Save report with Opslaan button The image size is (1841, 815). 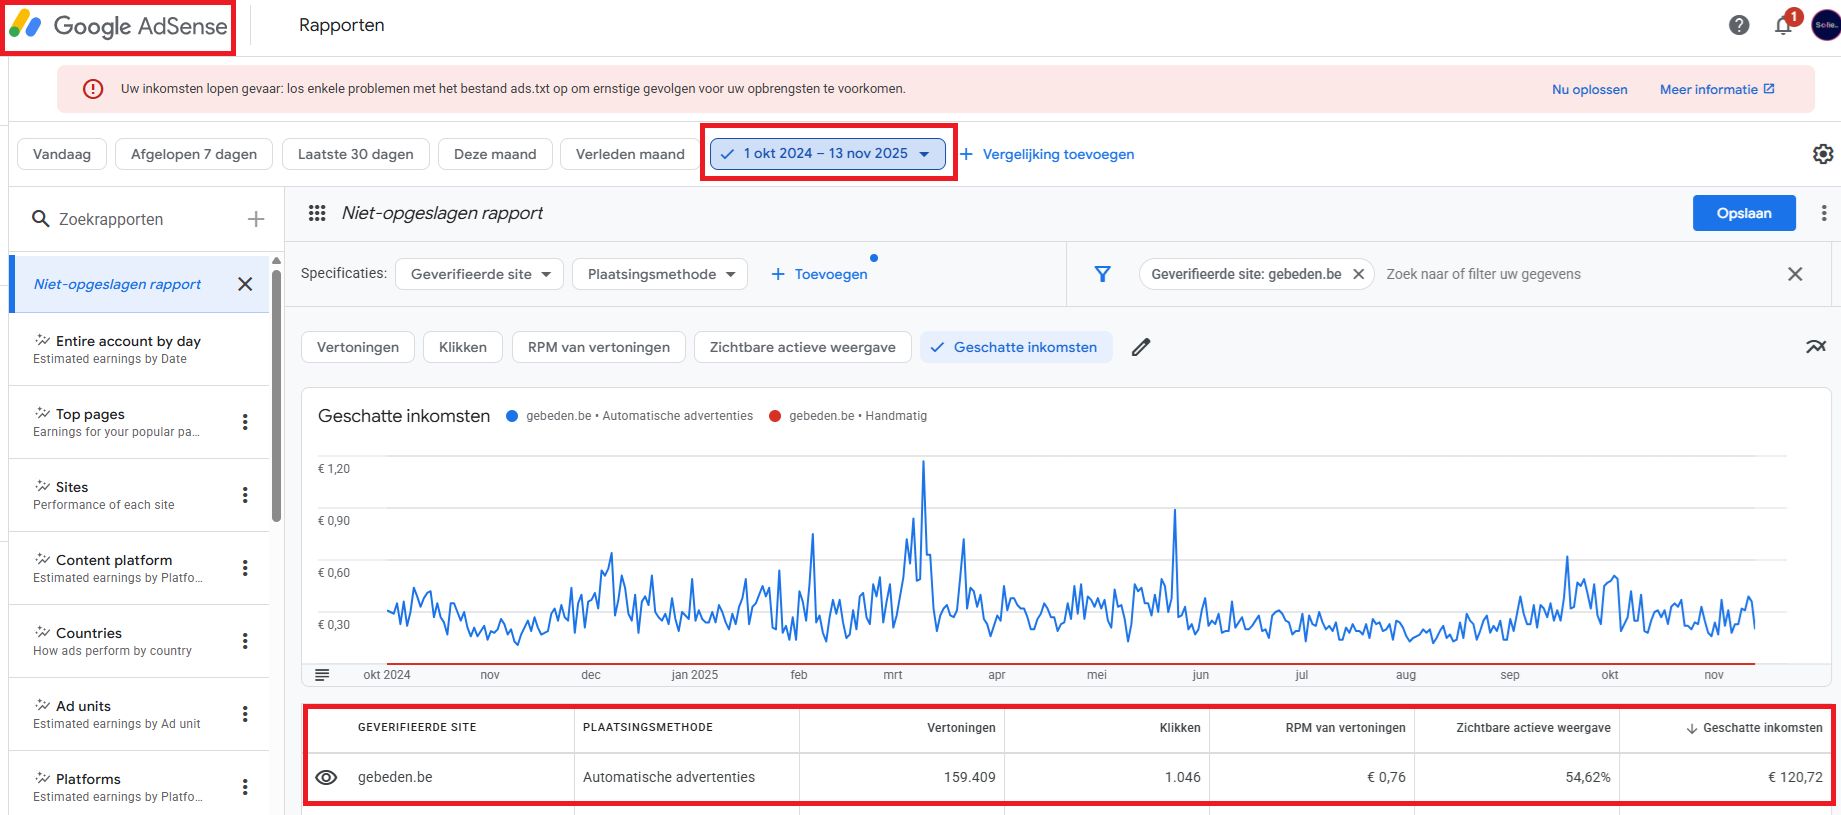(1744, 213)
